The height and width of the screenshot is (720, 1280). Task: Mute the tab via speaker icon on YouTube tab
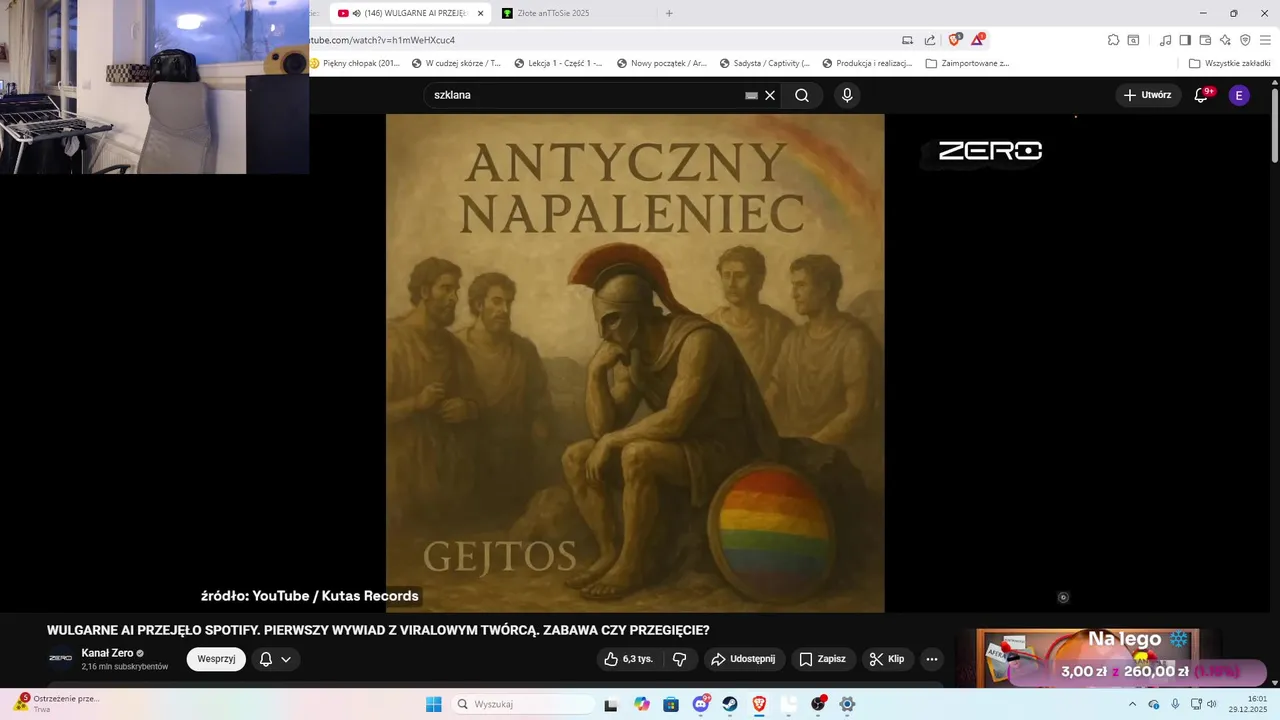[x=357, y=13]
